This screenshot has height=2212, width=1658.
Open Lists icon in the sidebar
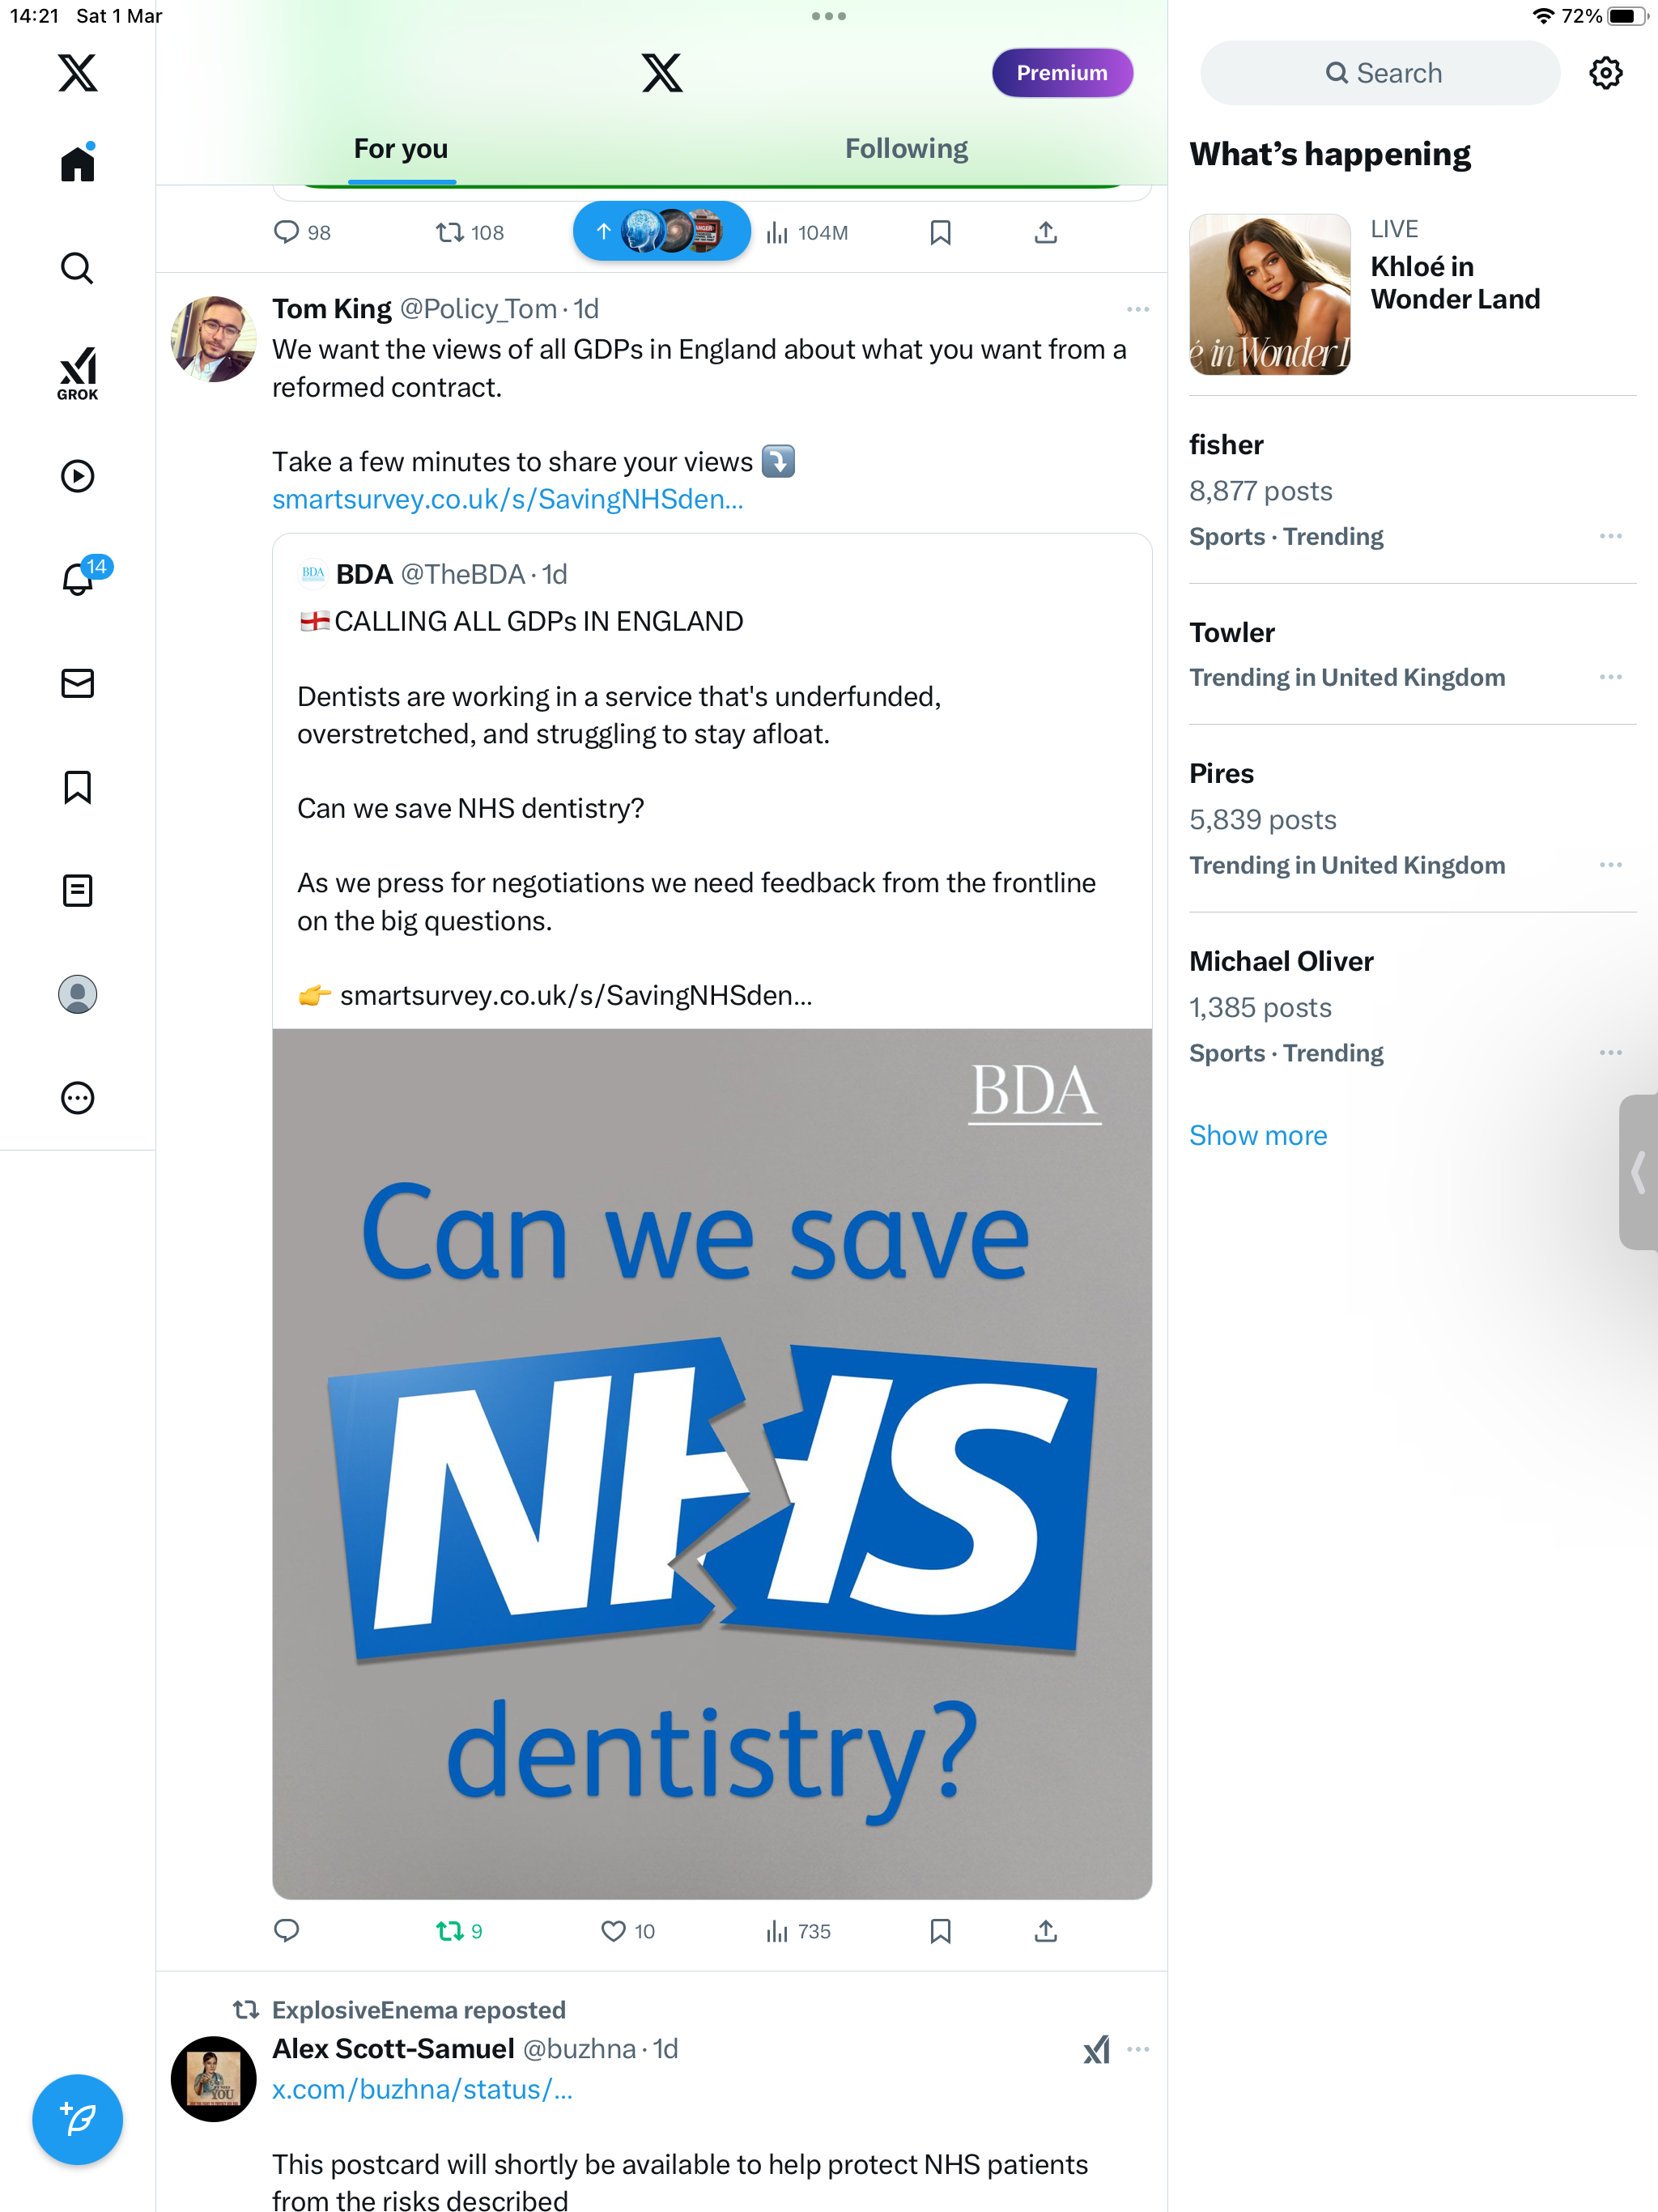click(x=77, y=890)
